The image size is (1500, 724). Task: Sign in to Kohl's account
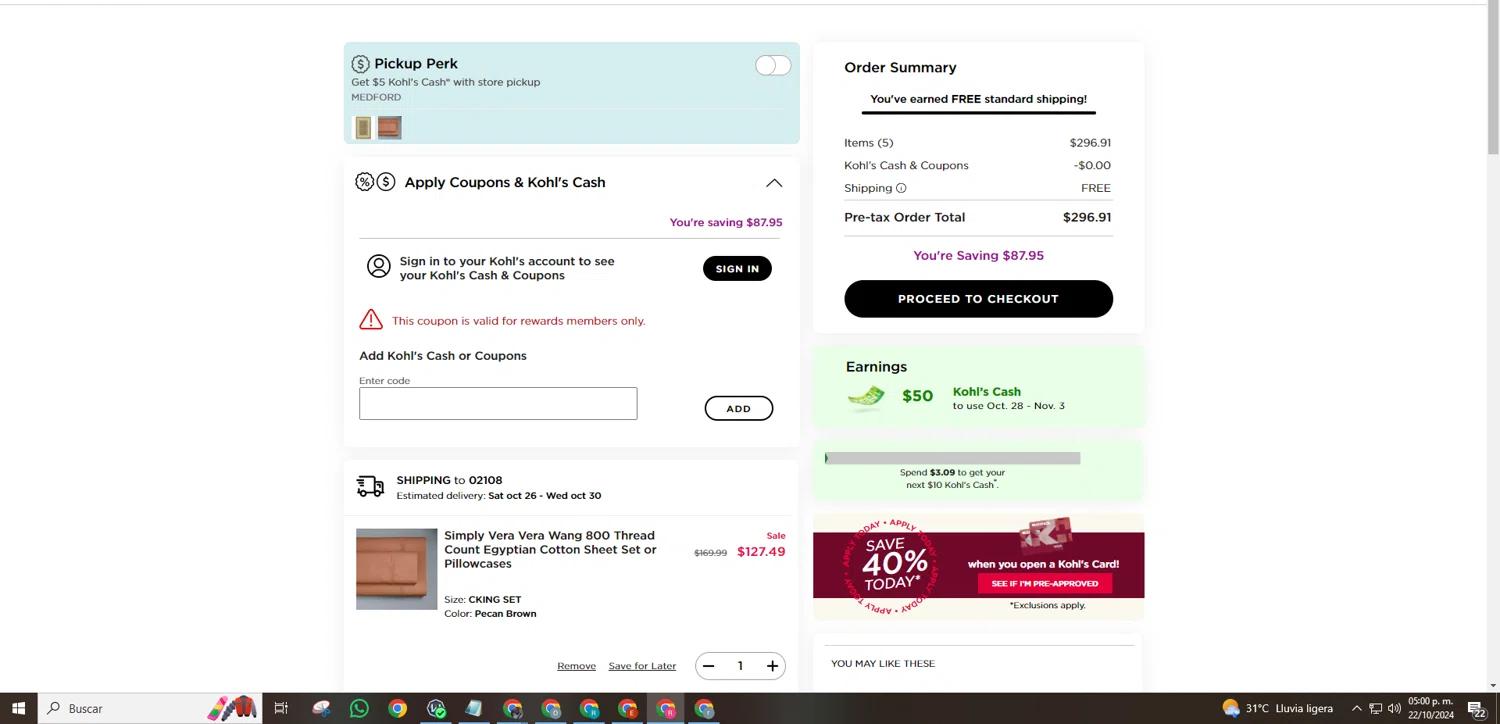click(x=737, y=269)
